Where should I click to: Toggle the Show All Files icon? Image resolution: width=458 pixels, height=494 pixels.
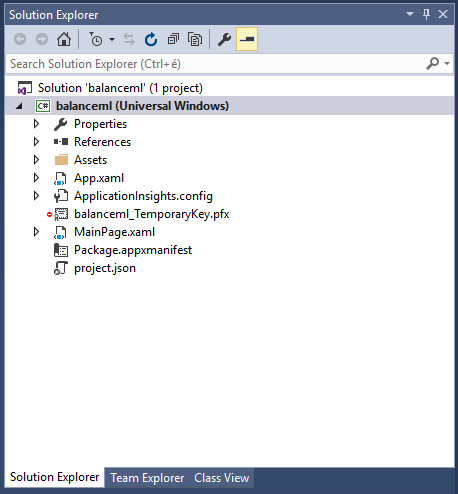coord(195,39)
